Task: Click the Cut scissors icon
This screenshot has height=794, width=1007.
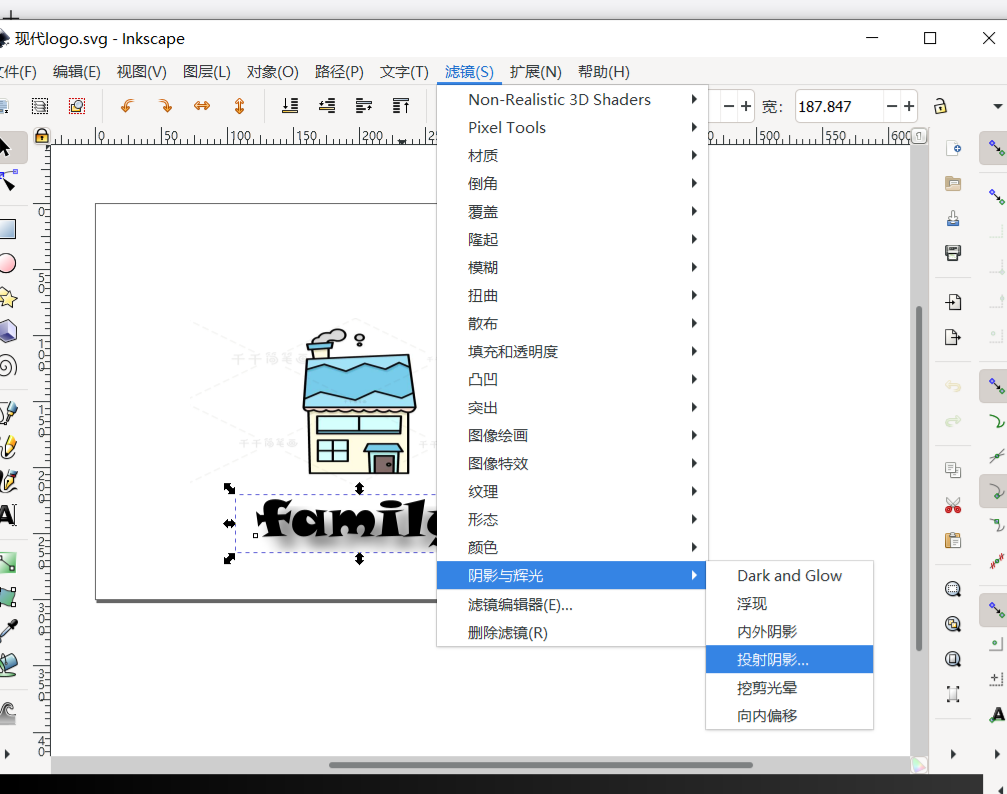Action: click(x=953, y=505)
